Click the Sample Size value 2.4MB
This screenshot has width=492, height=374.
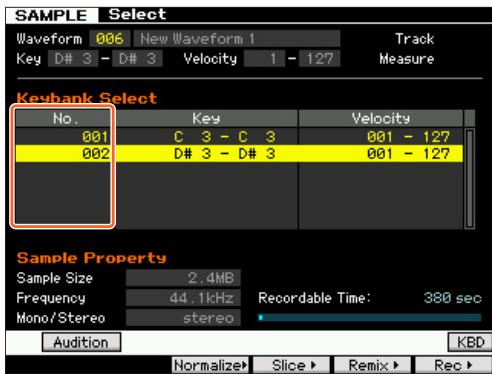pyautogui.click(x=183, y=278)
